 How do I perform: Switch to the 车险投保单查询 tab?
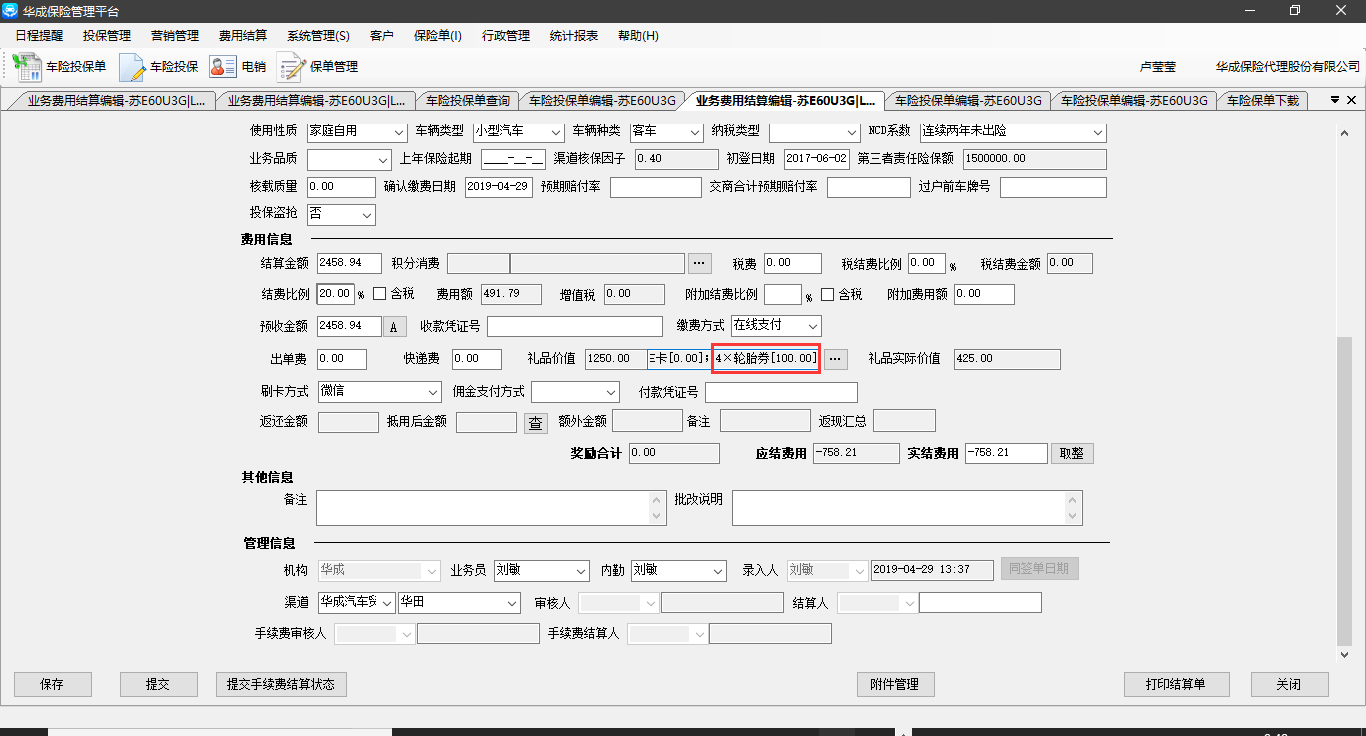click(467, 100)
